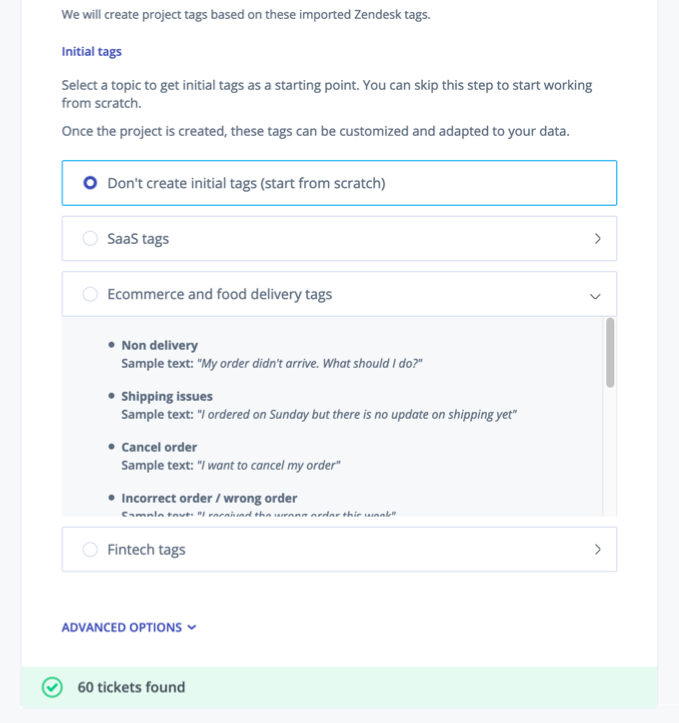Click the SaaS tags option label
The height and width of the screenshot is (723, 679).
click(138, 239)
